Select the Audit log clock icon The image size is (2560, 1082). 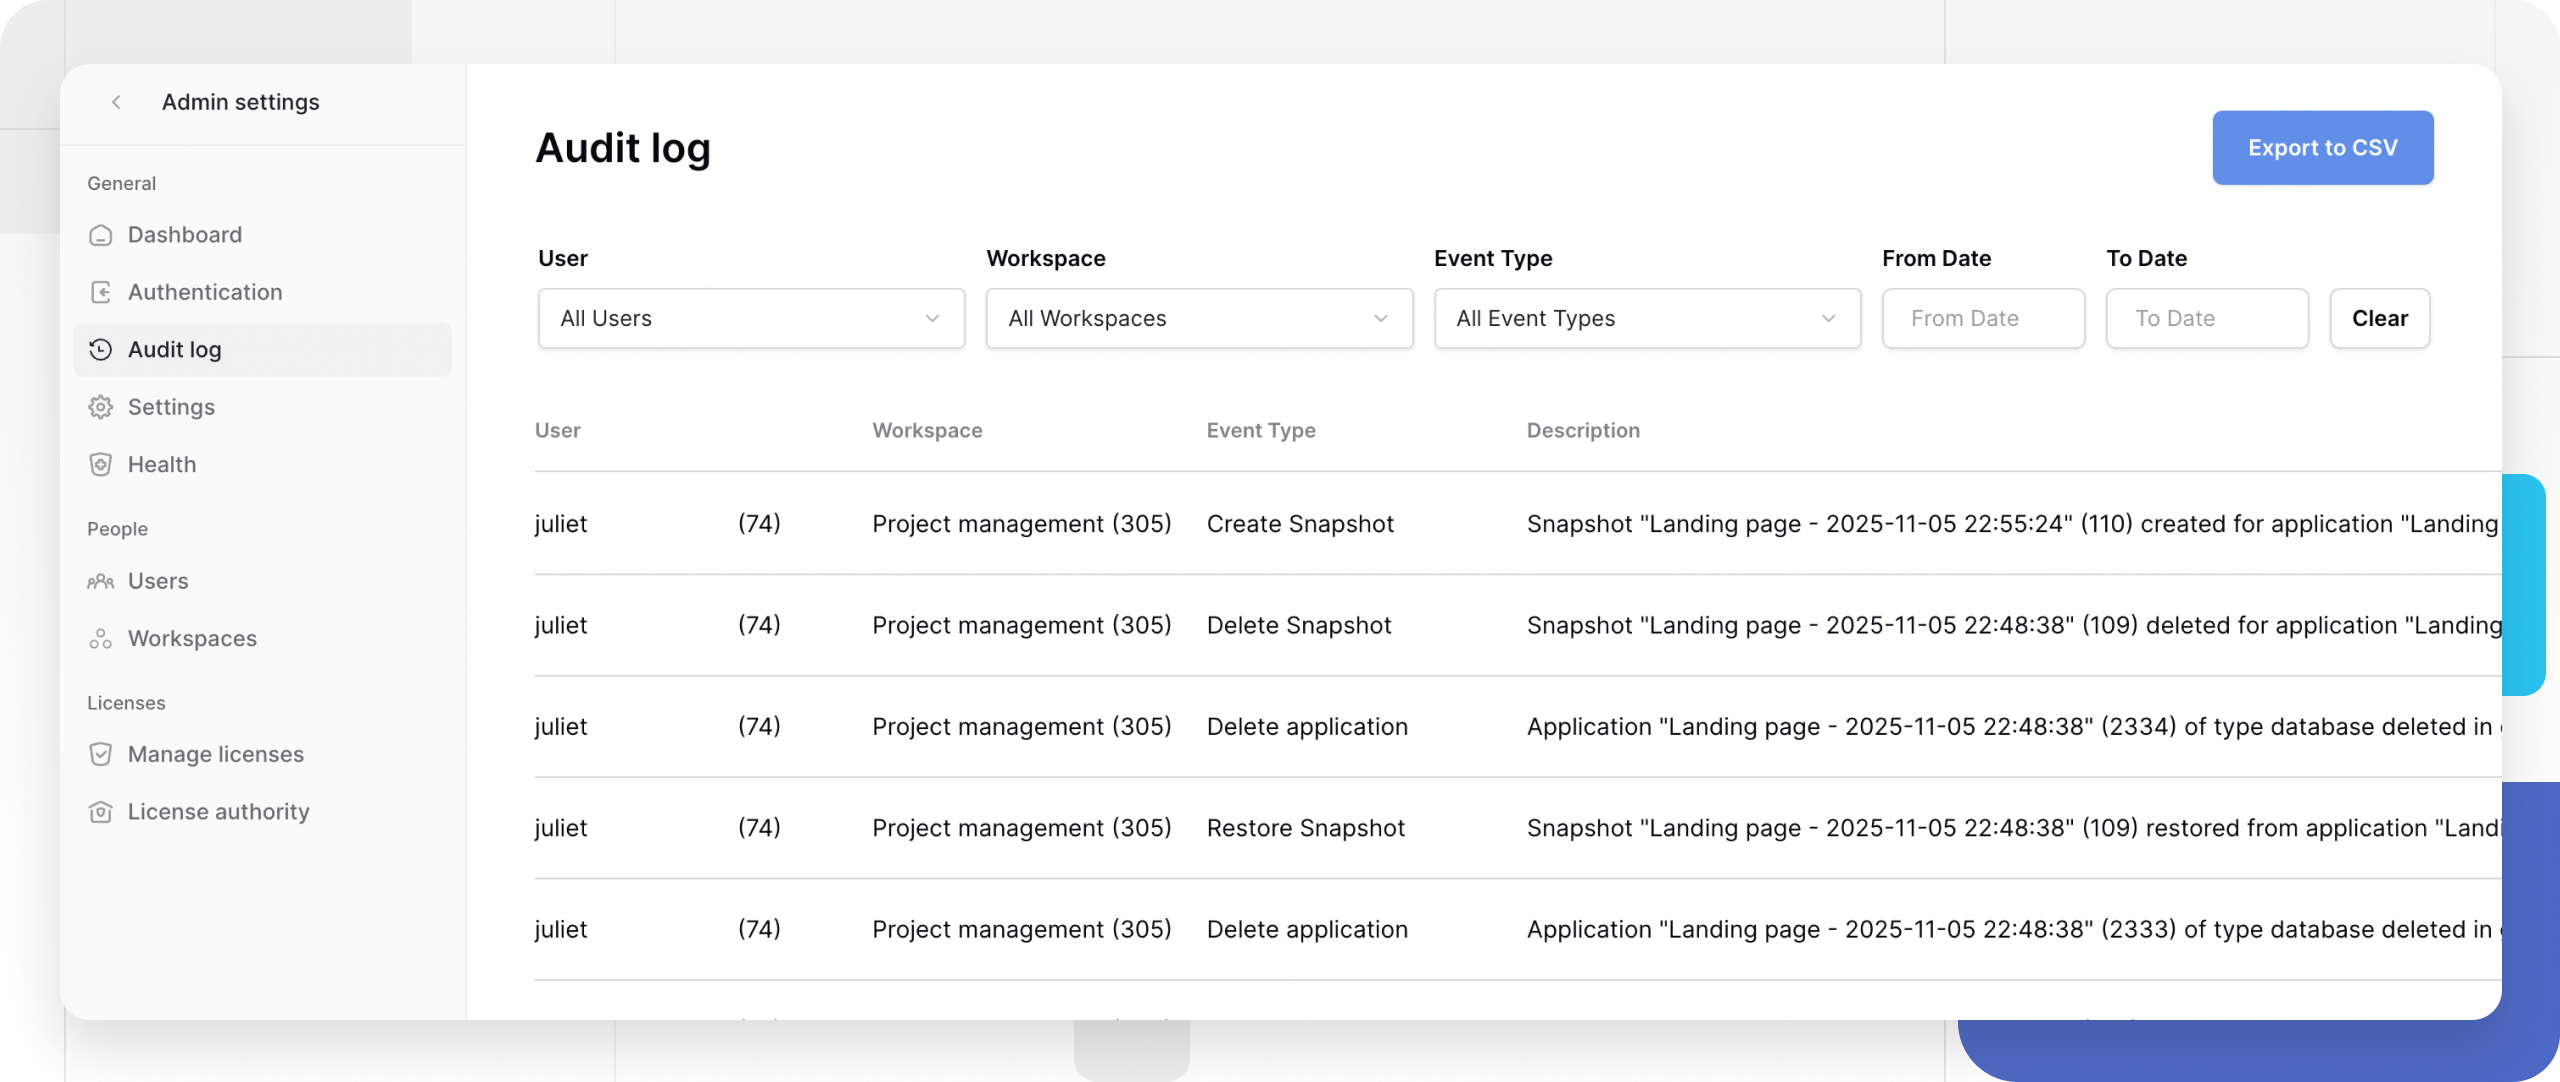pos(101,349)
